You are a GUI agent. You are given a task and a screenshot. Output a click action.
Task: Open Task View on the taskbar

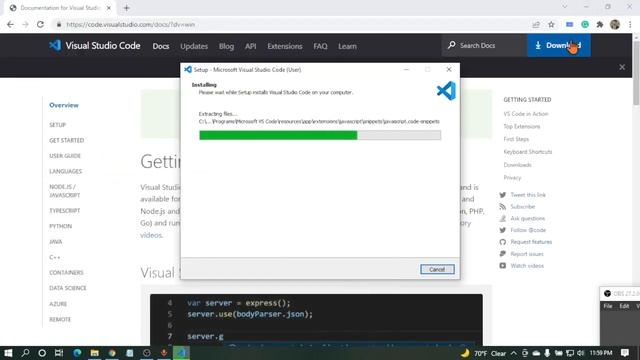[x=59, y=353]
